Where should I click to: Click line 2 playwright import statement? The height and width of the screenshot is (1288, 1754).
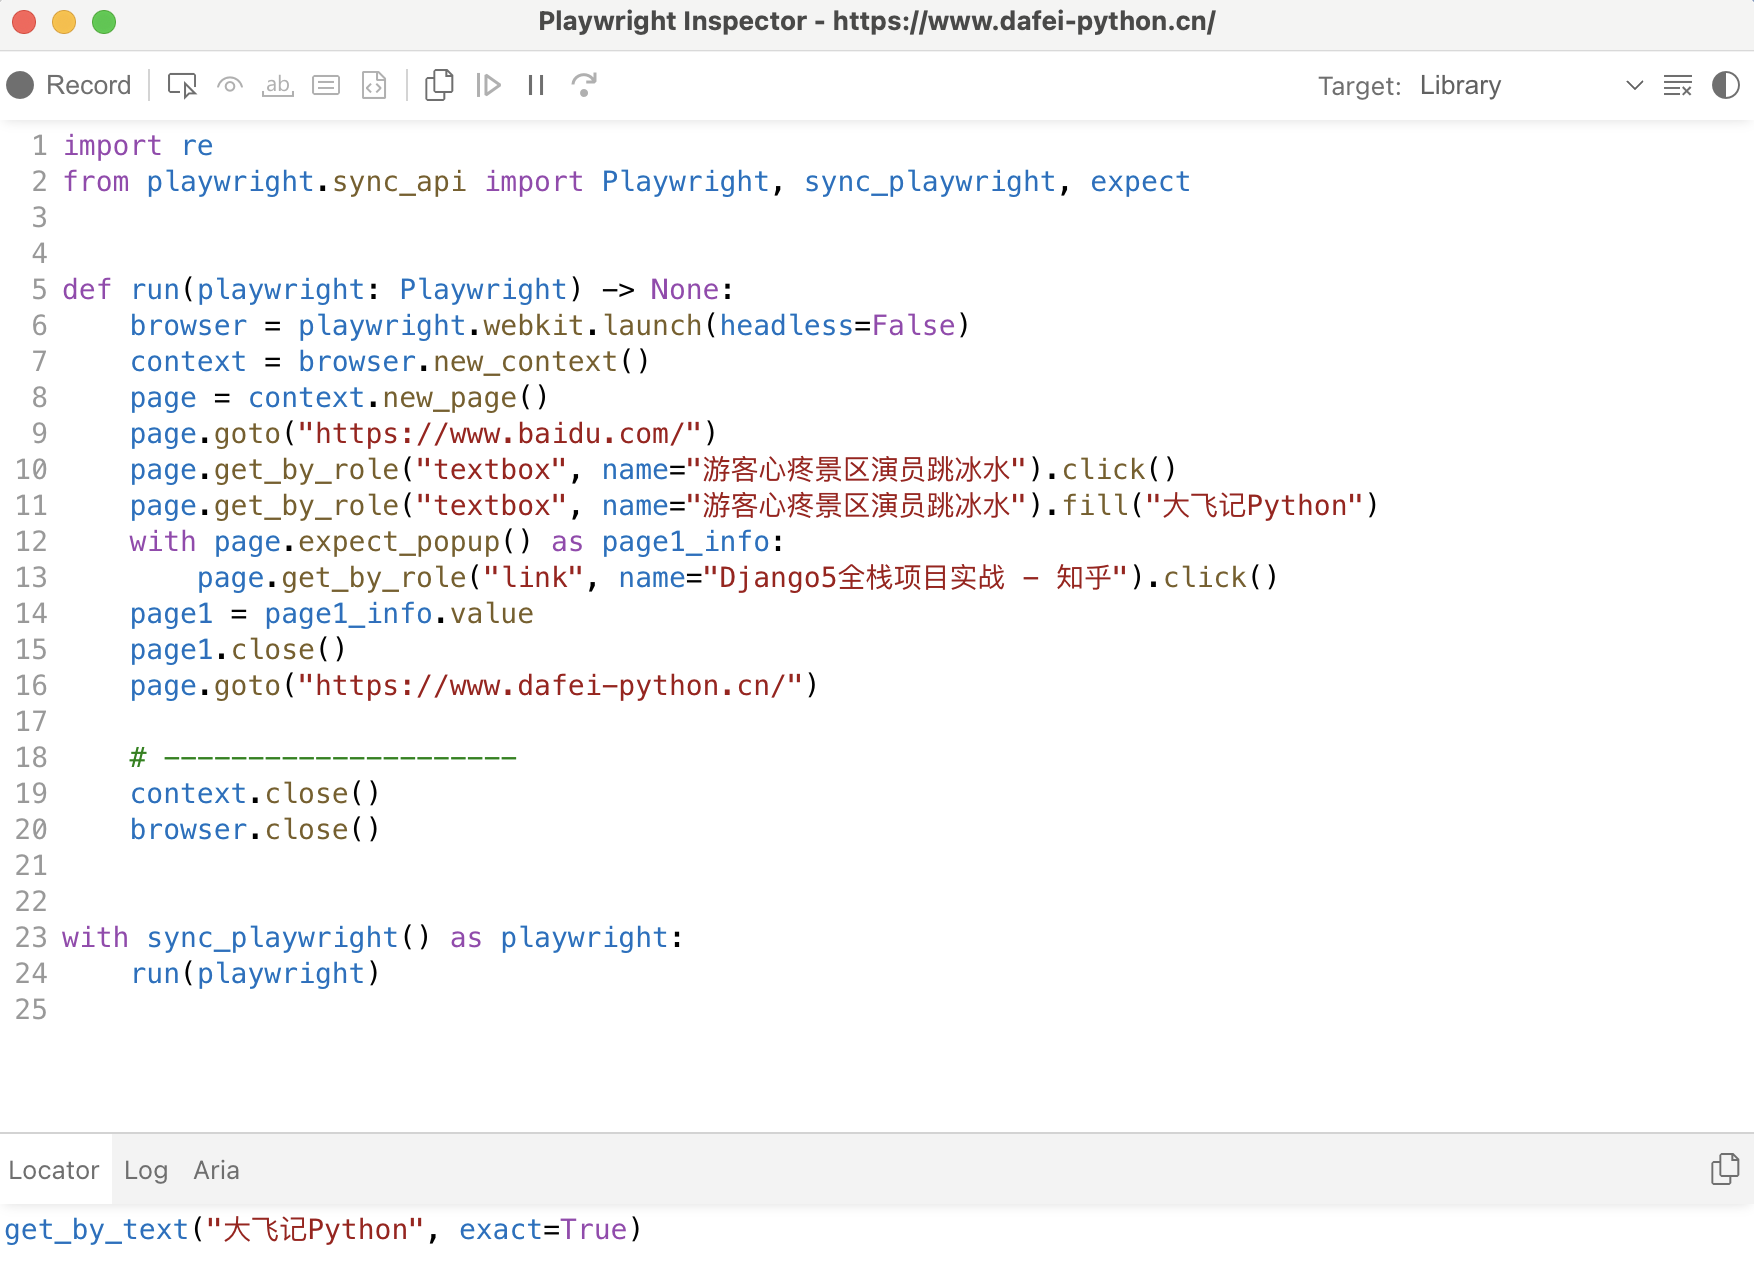626,181
